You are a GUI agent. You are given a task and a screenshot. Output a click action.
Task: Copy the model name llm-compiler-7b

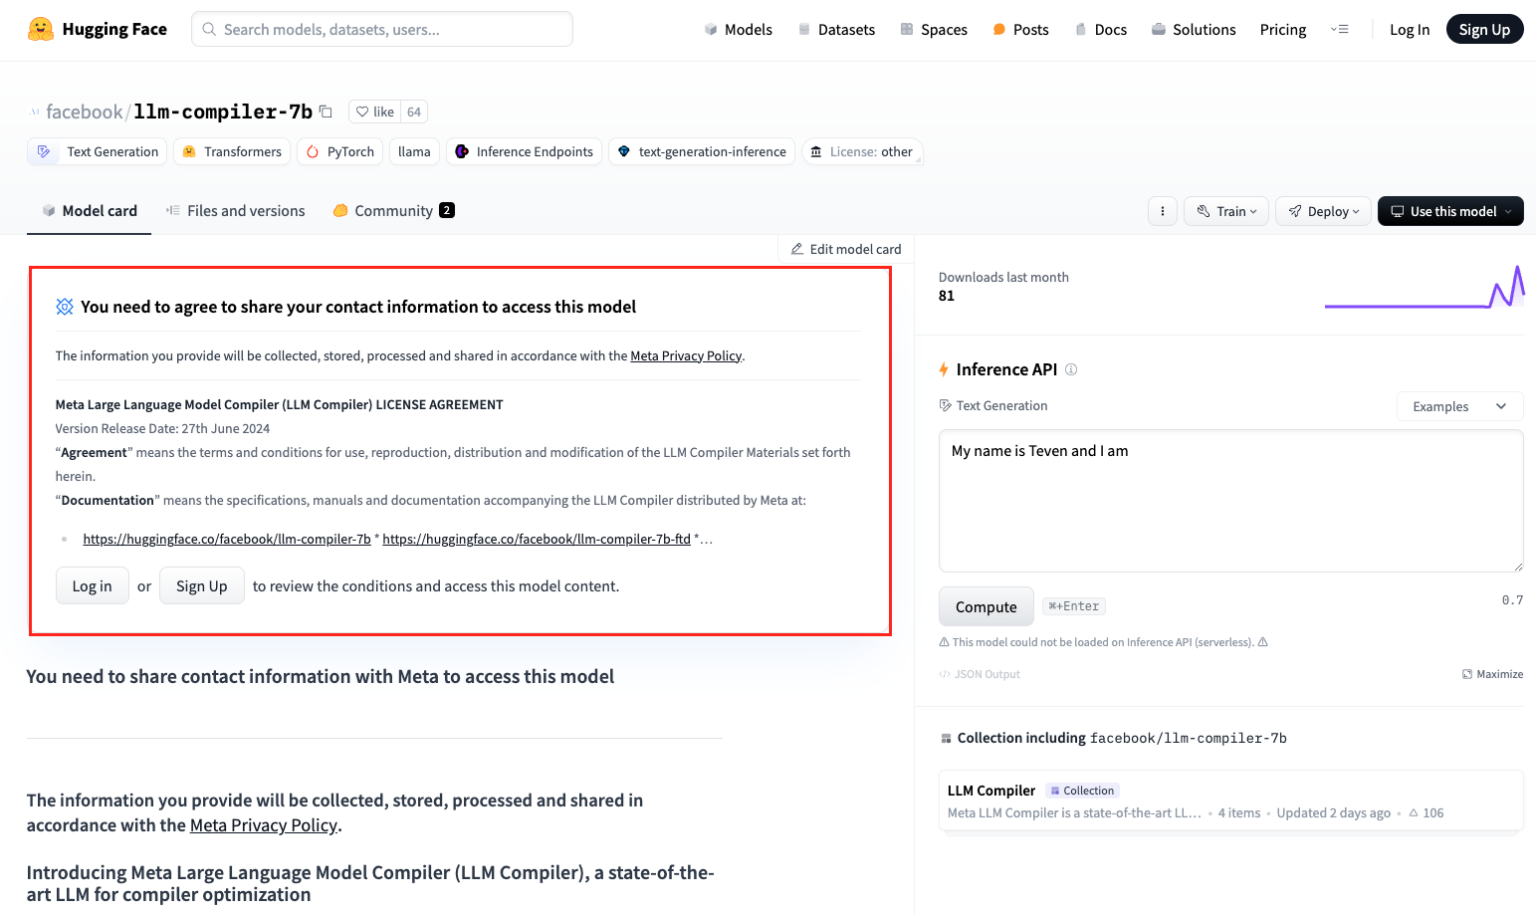pos(325,111)
